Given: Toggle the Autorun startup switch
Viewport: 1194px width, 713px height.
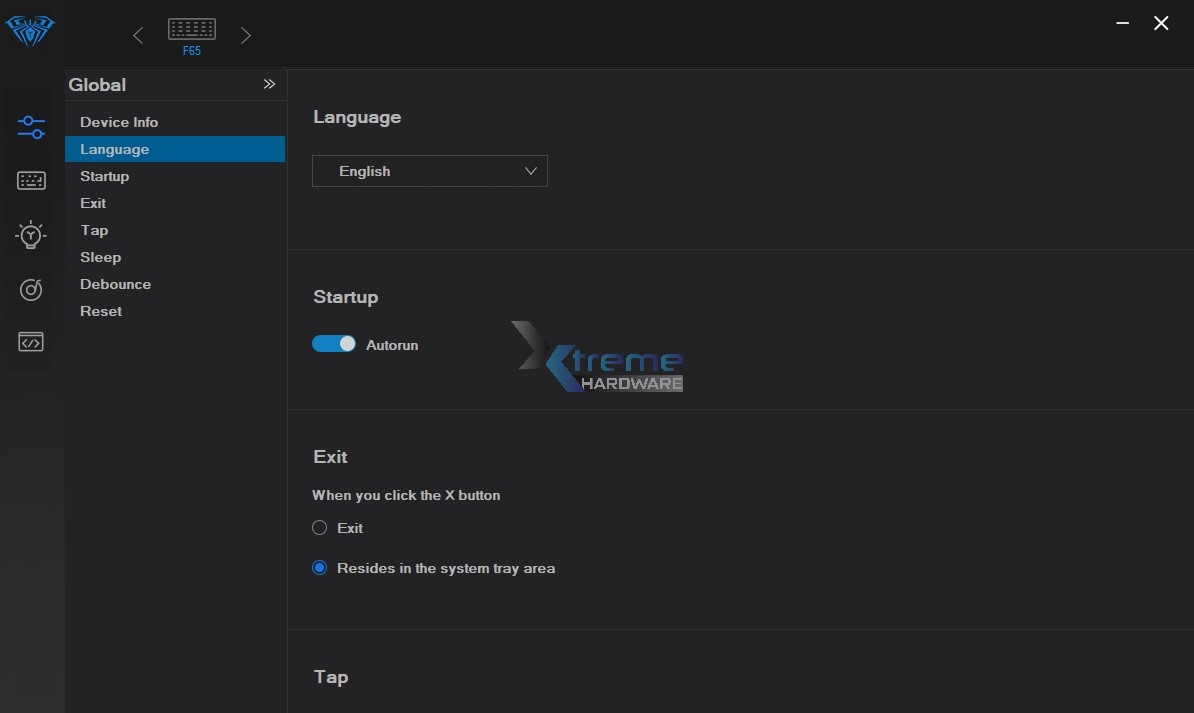Looking at the screenshot, I should 334,344.
